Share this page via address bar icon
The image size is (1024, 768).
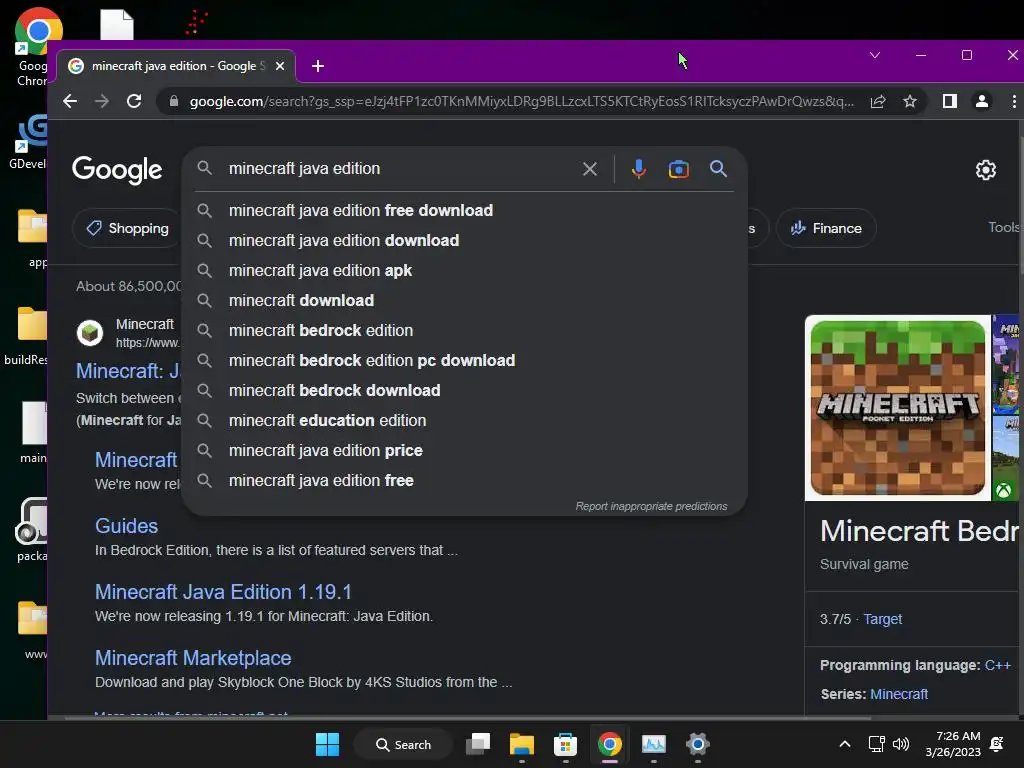[x=878, y=101]
